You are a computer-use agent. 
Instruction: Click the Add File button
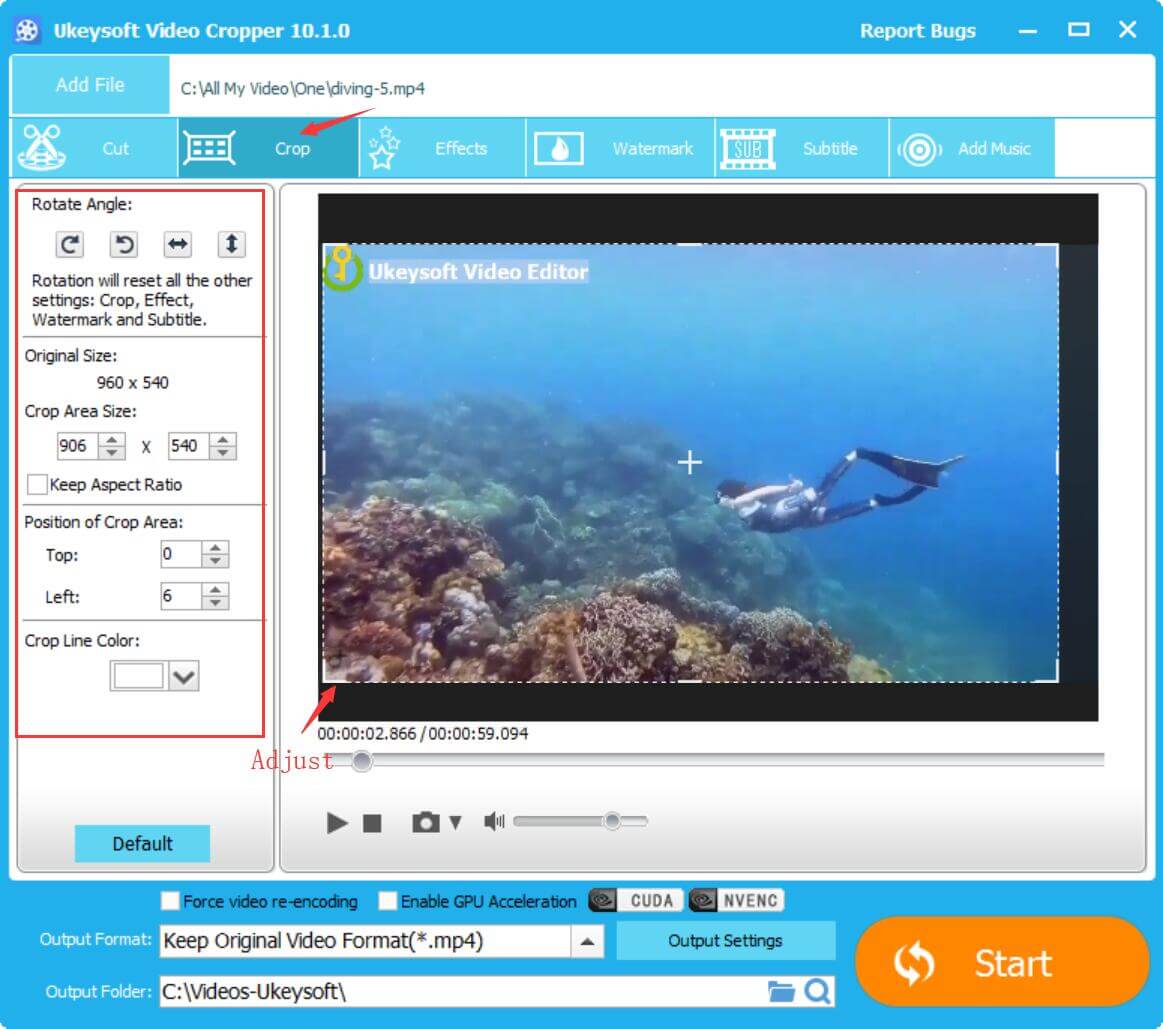coord(90,85)
